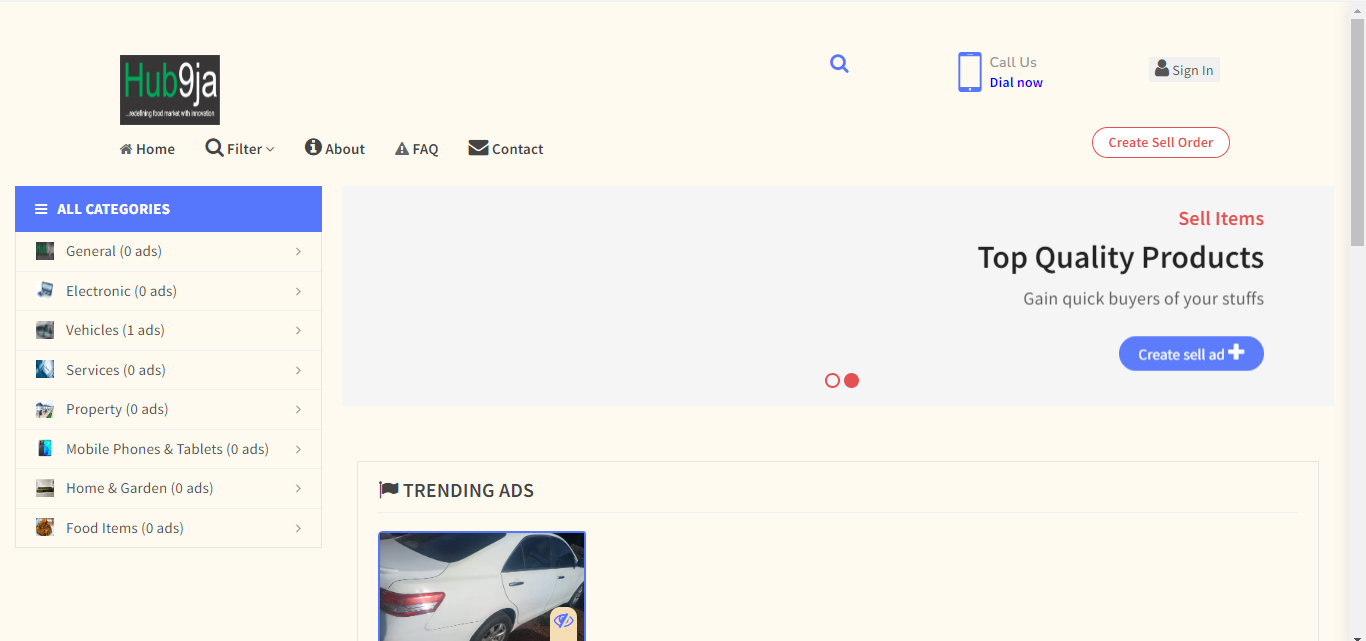Image resolution: width=1366 pixels, height=641 pixels.
Task: Toggle the eye icon on car ad
Action: click(x=563, y=621)
